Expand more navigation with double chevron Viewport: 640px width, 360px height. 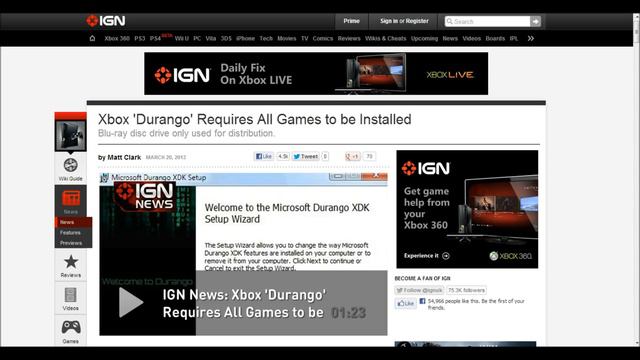point(531,38)
